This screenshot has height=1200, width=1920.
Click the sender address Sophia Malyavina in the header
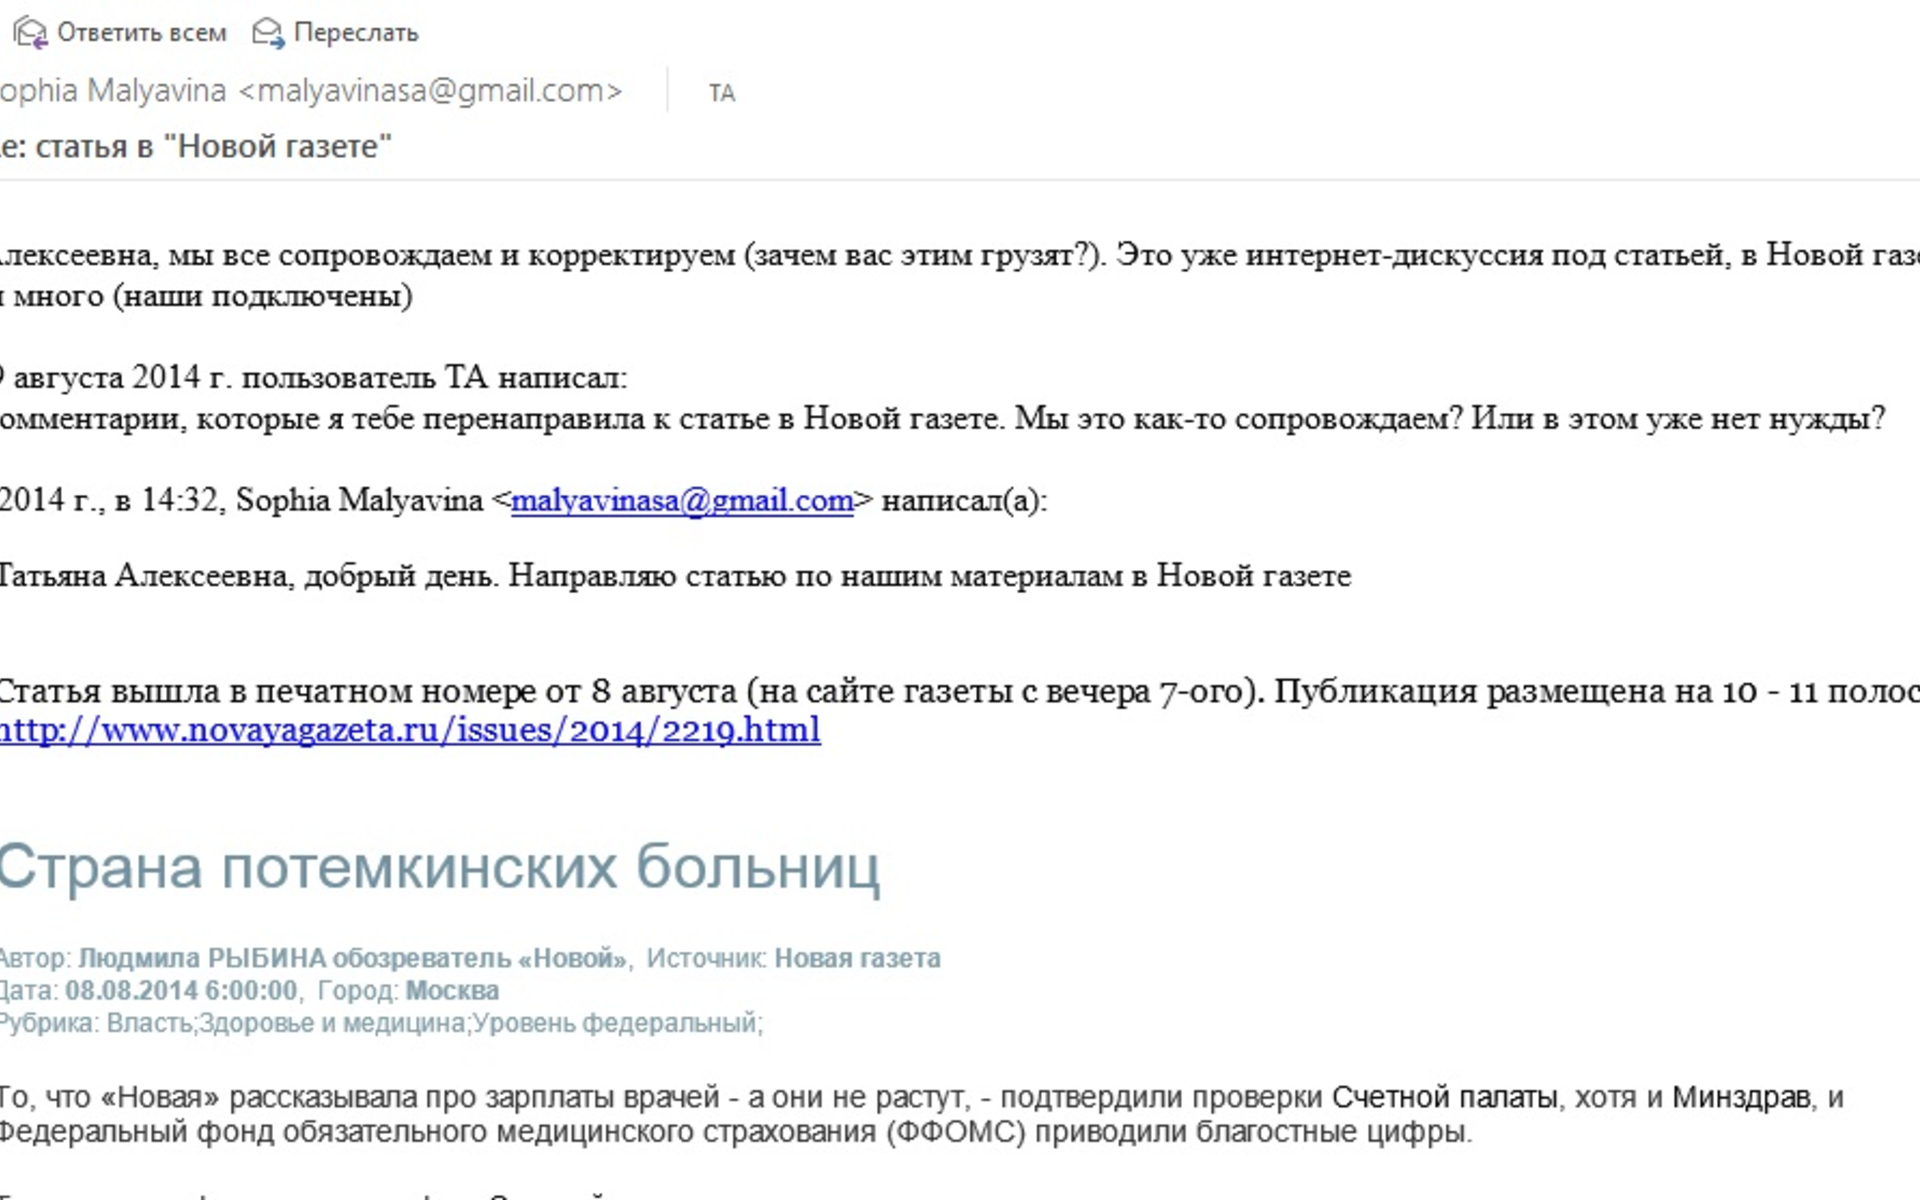pos(311,91)
